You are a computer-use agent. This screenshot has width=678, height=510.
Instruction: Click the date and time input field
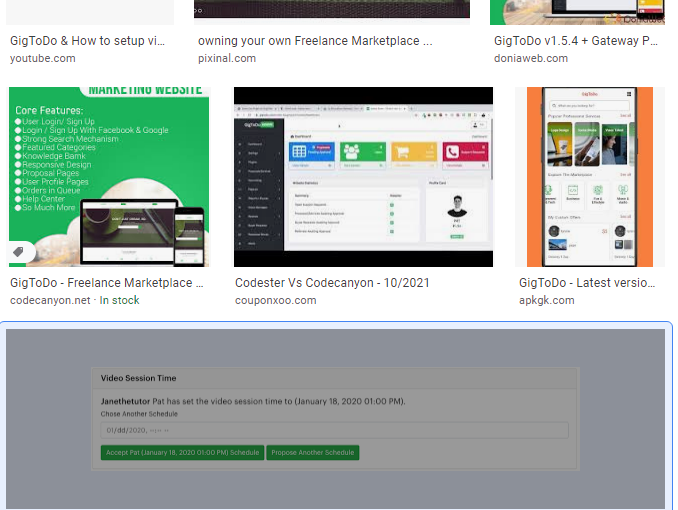(x=334, y=430)
